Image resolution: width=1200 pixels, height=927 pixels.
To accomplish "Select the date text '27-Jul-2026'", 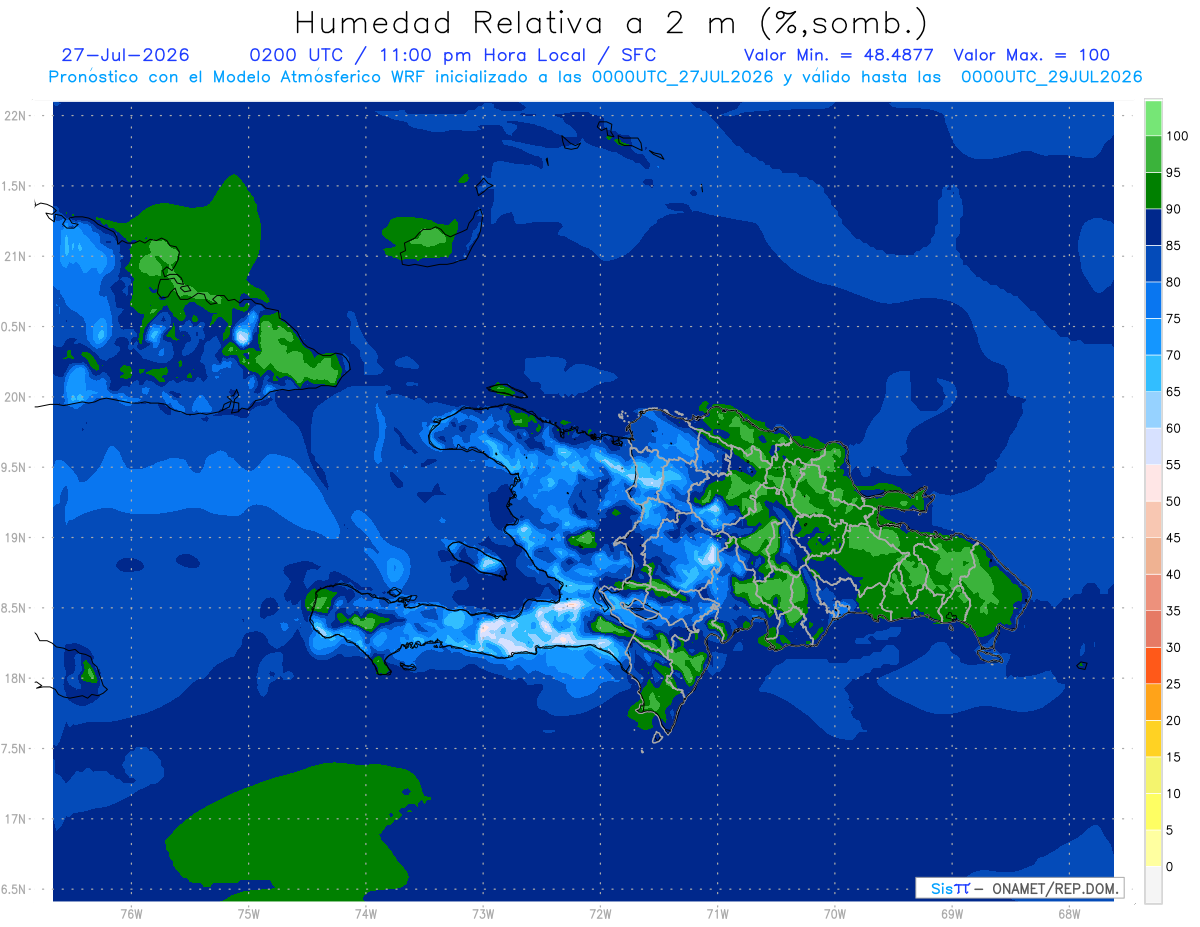I will (125, 55).
